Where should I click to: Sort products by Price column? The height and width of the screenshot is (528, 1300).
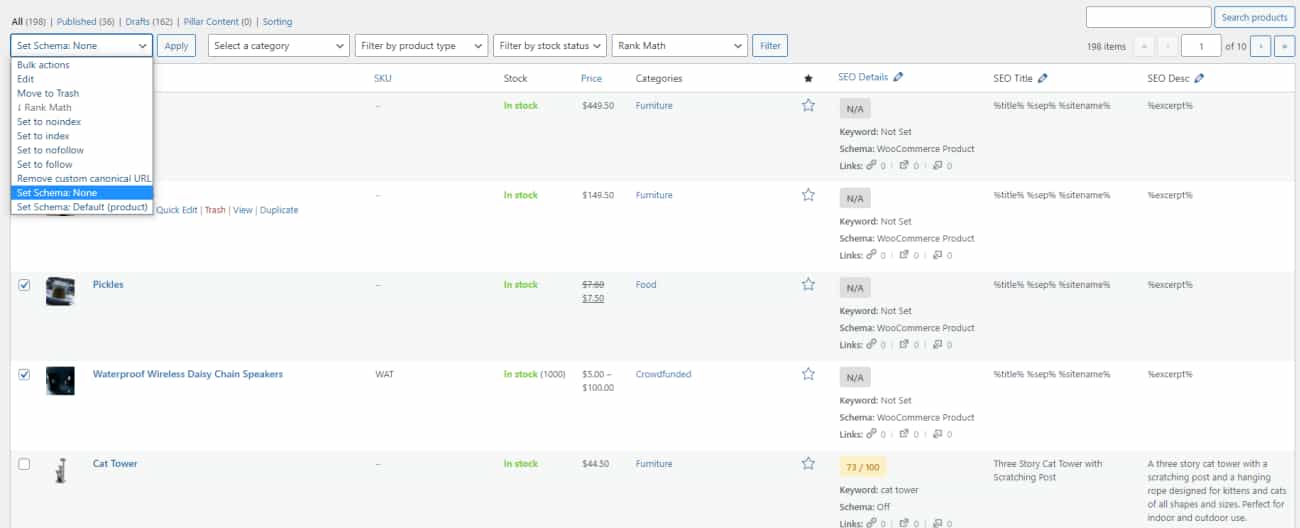pos(592,78)
